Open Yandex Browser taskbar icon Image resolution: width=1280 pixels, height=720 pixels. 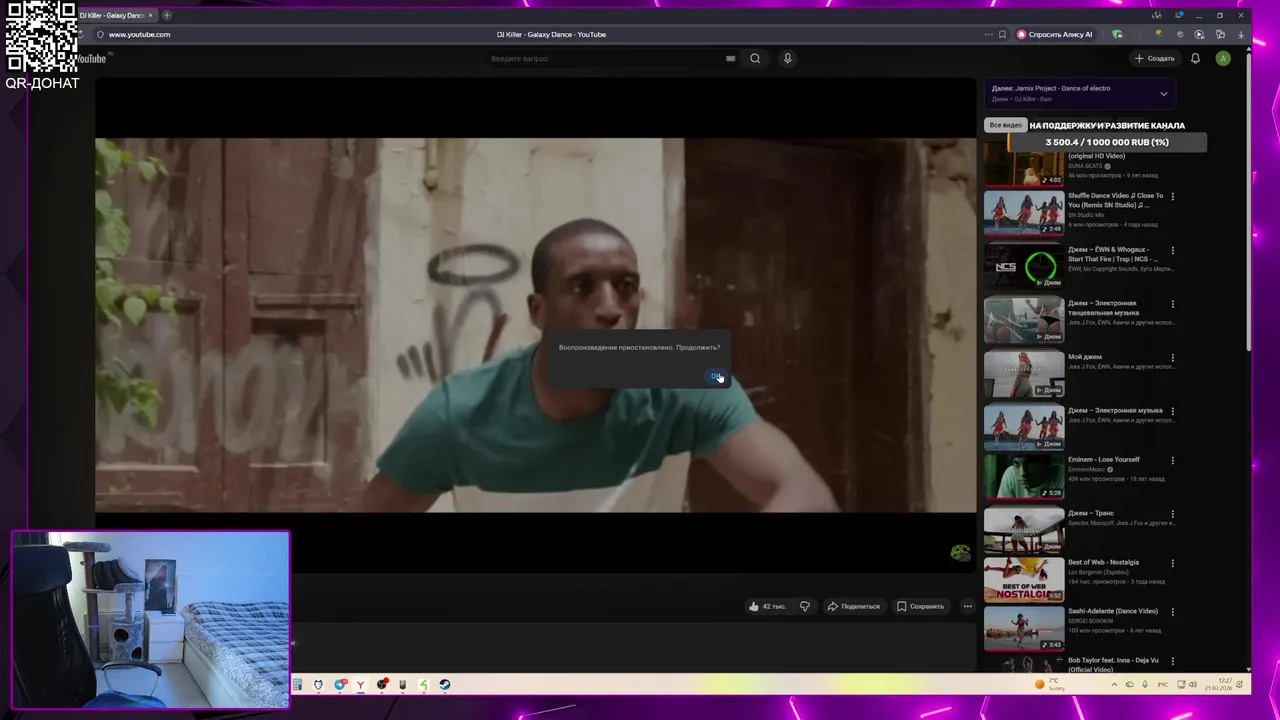(x=360, y=685)
